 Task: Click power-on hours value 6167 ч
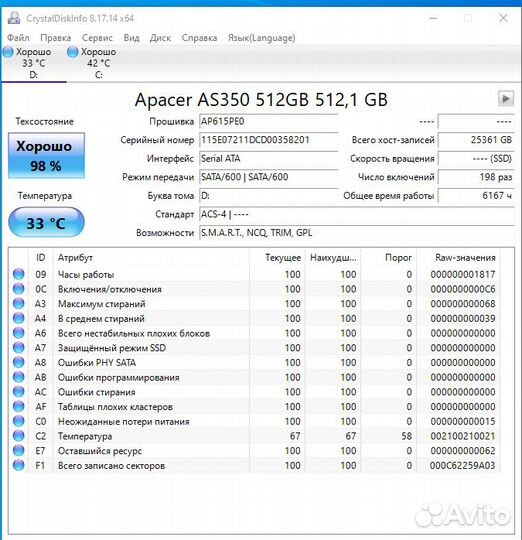click(476, 196)
